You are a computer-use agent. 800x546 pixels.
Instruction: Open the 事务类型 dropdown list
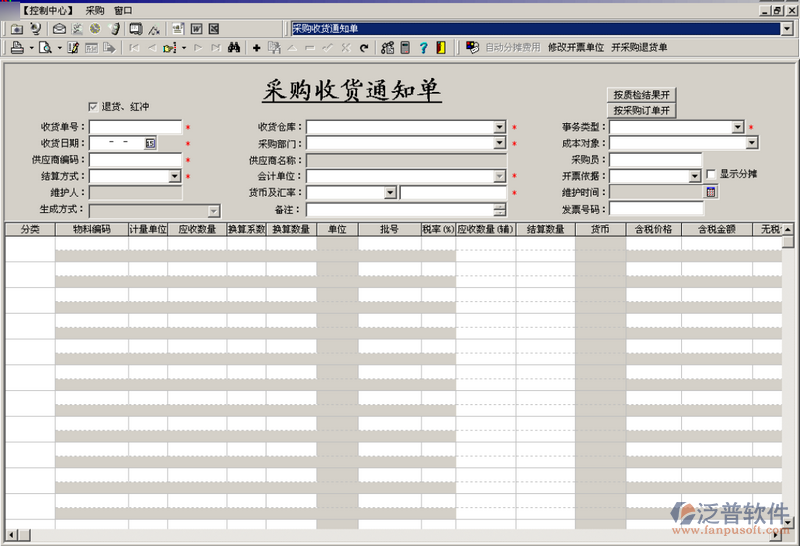pyautogui.click(x=737, y=127)
